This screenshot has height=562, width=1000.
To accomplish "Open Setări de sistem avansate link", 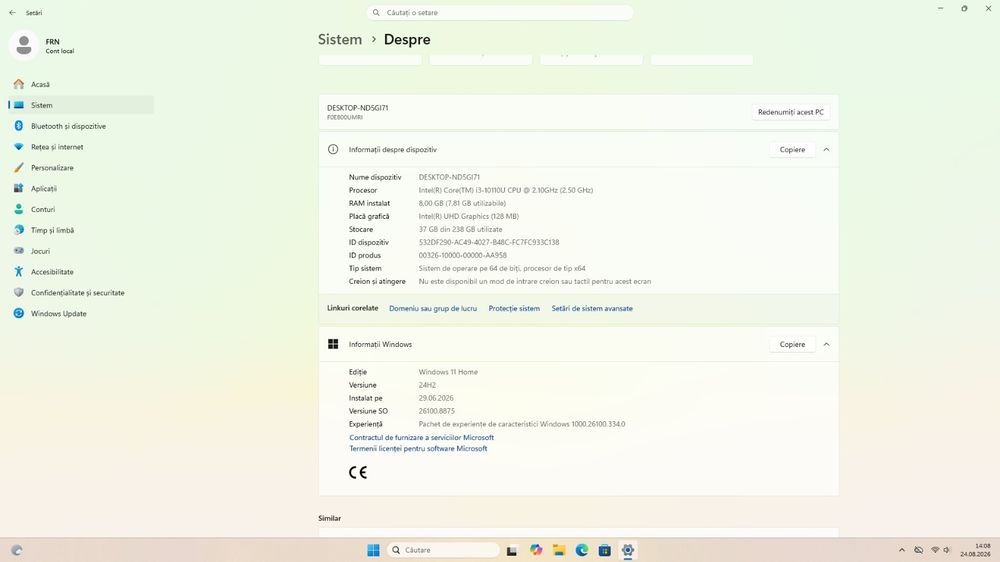I will coord(592,308).
